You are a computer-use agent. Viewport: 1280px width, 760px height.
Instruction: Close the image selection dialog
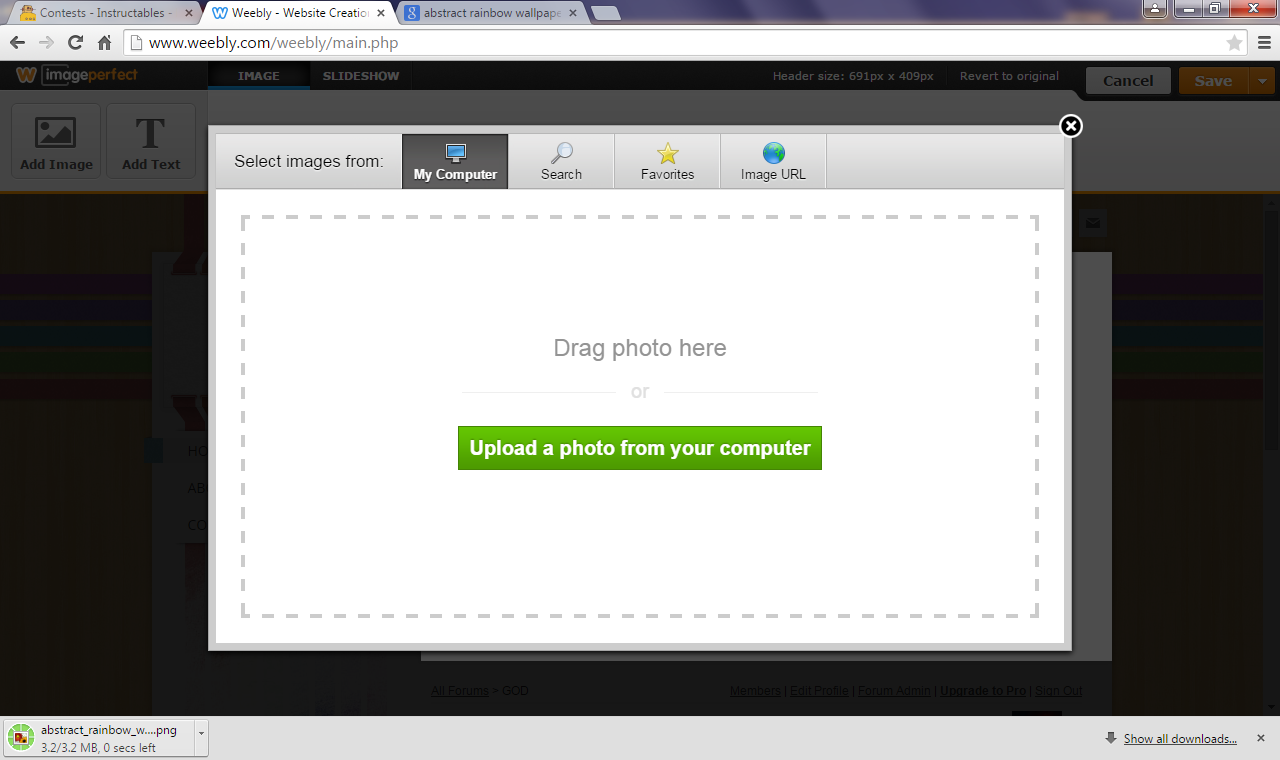(x=1071, y=126)
